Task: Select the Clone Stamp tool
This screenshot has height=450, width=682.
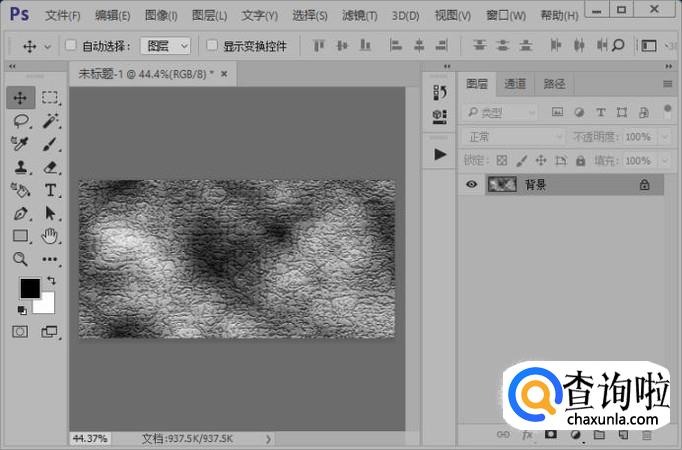Action: (20, 167)
